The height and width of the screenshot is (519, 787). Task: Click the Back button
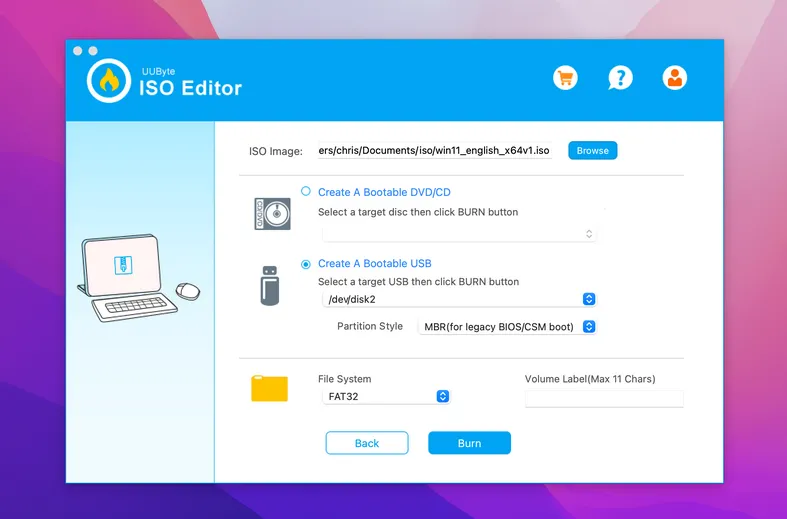[x=367, y=443]
